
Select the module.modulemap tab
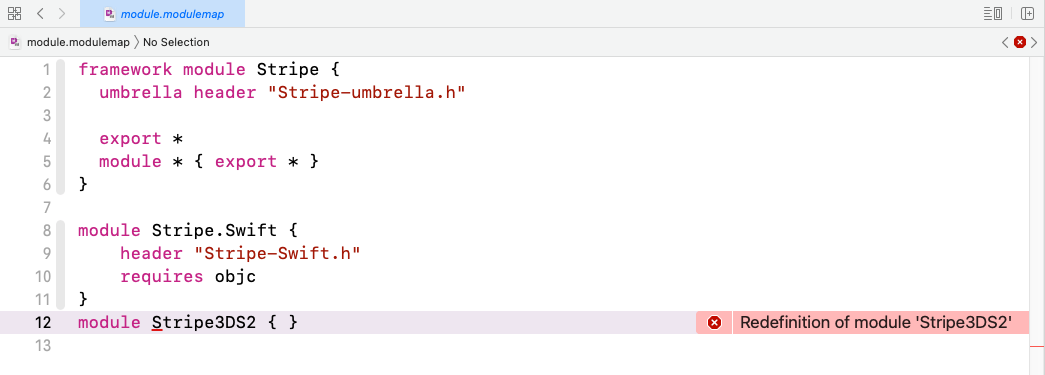click(x=163, y=14)
